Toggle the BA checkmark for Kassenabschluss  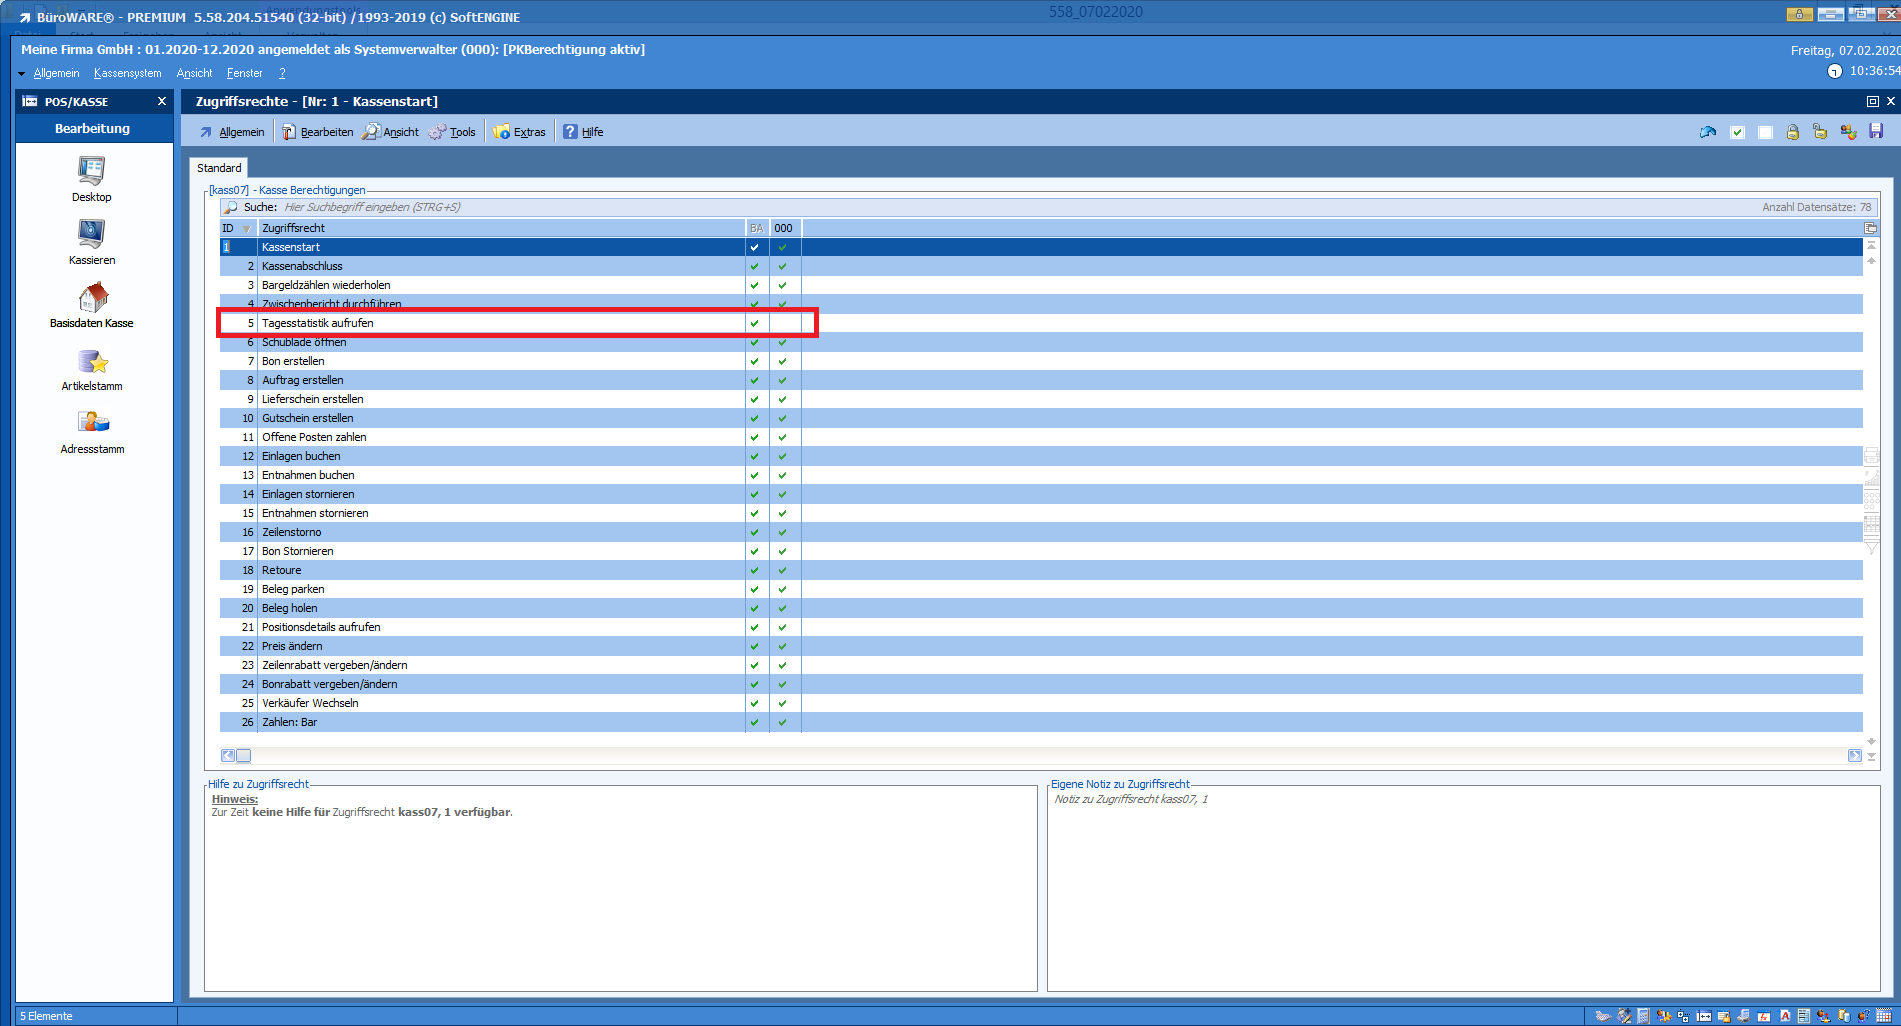tap(755, 266)
